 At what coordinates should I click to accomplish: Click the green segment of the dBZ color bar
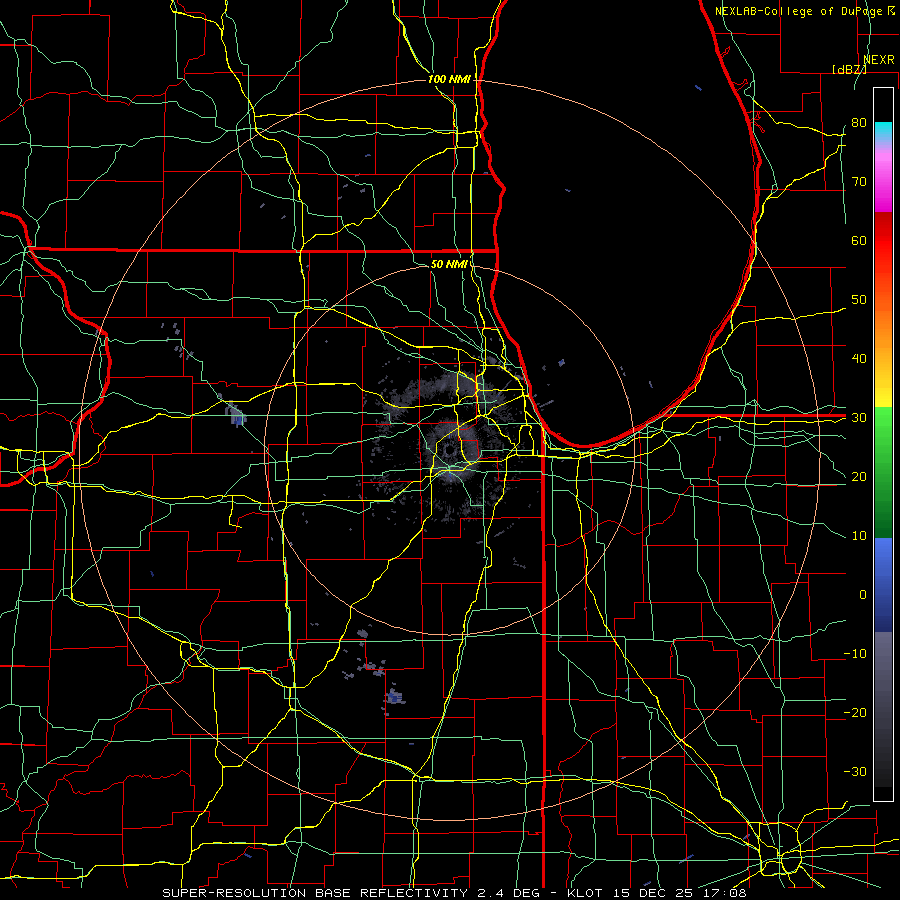(883, 472)
